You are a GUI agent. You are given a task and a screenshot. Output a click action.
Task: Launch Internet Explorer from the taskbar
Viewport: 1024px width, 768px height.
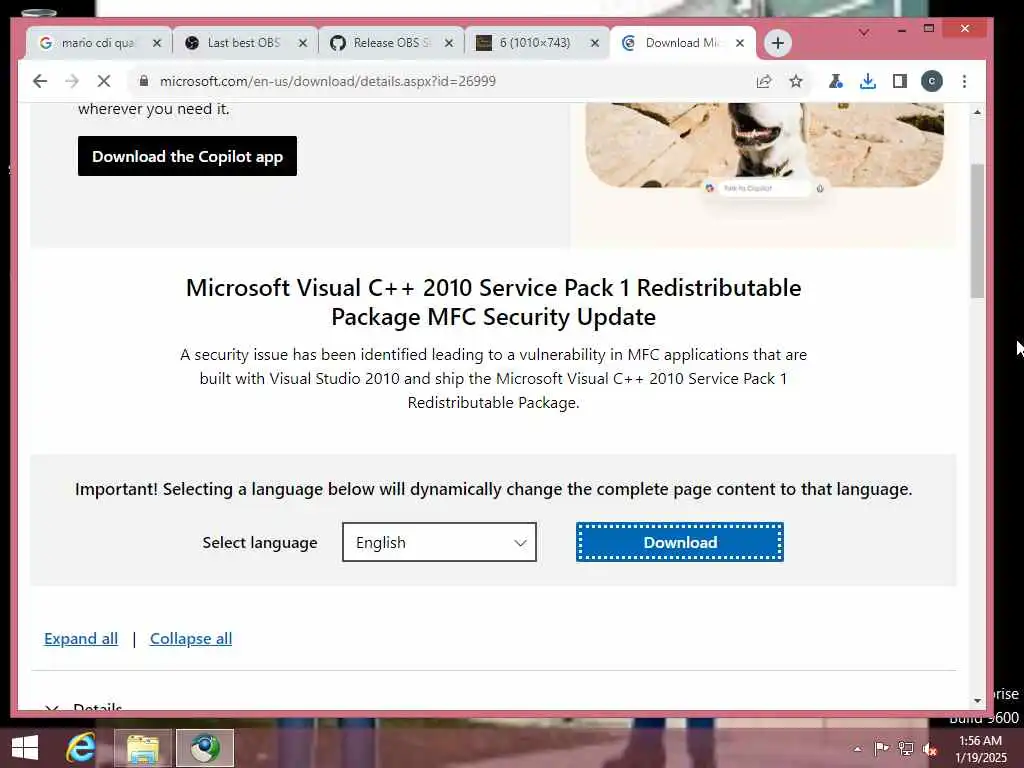[x=81, y=748]
